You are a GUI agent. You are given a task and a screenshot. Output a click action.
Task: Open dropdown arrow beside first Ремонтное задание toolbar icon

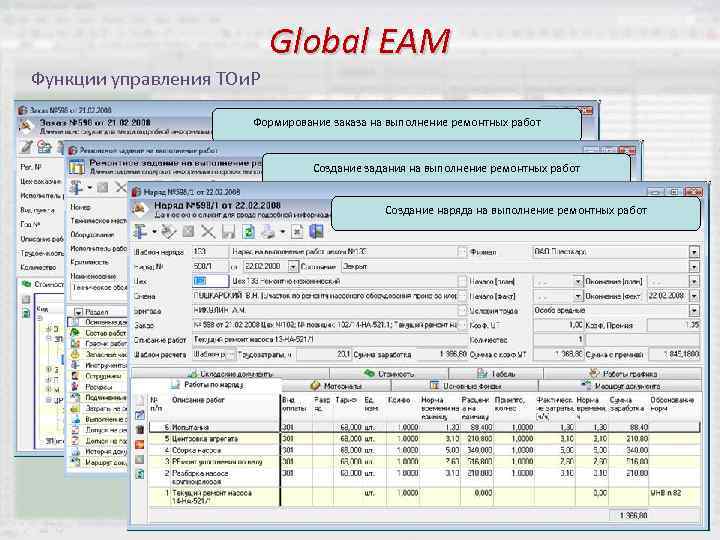pyautogui.click(x=90, y=188)
